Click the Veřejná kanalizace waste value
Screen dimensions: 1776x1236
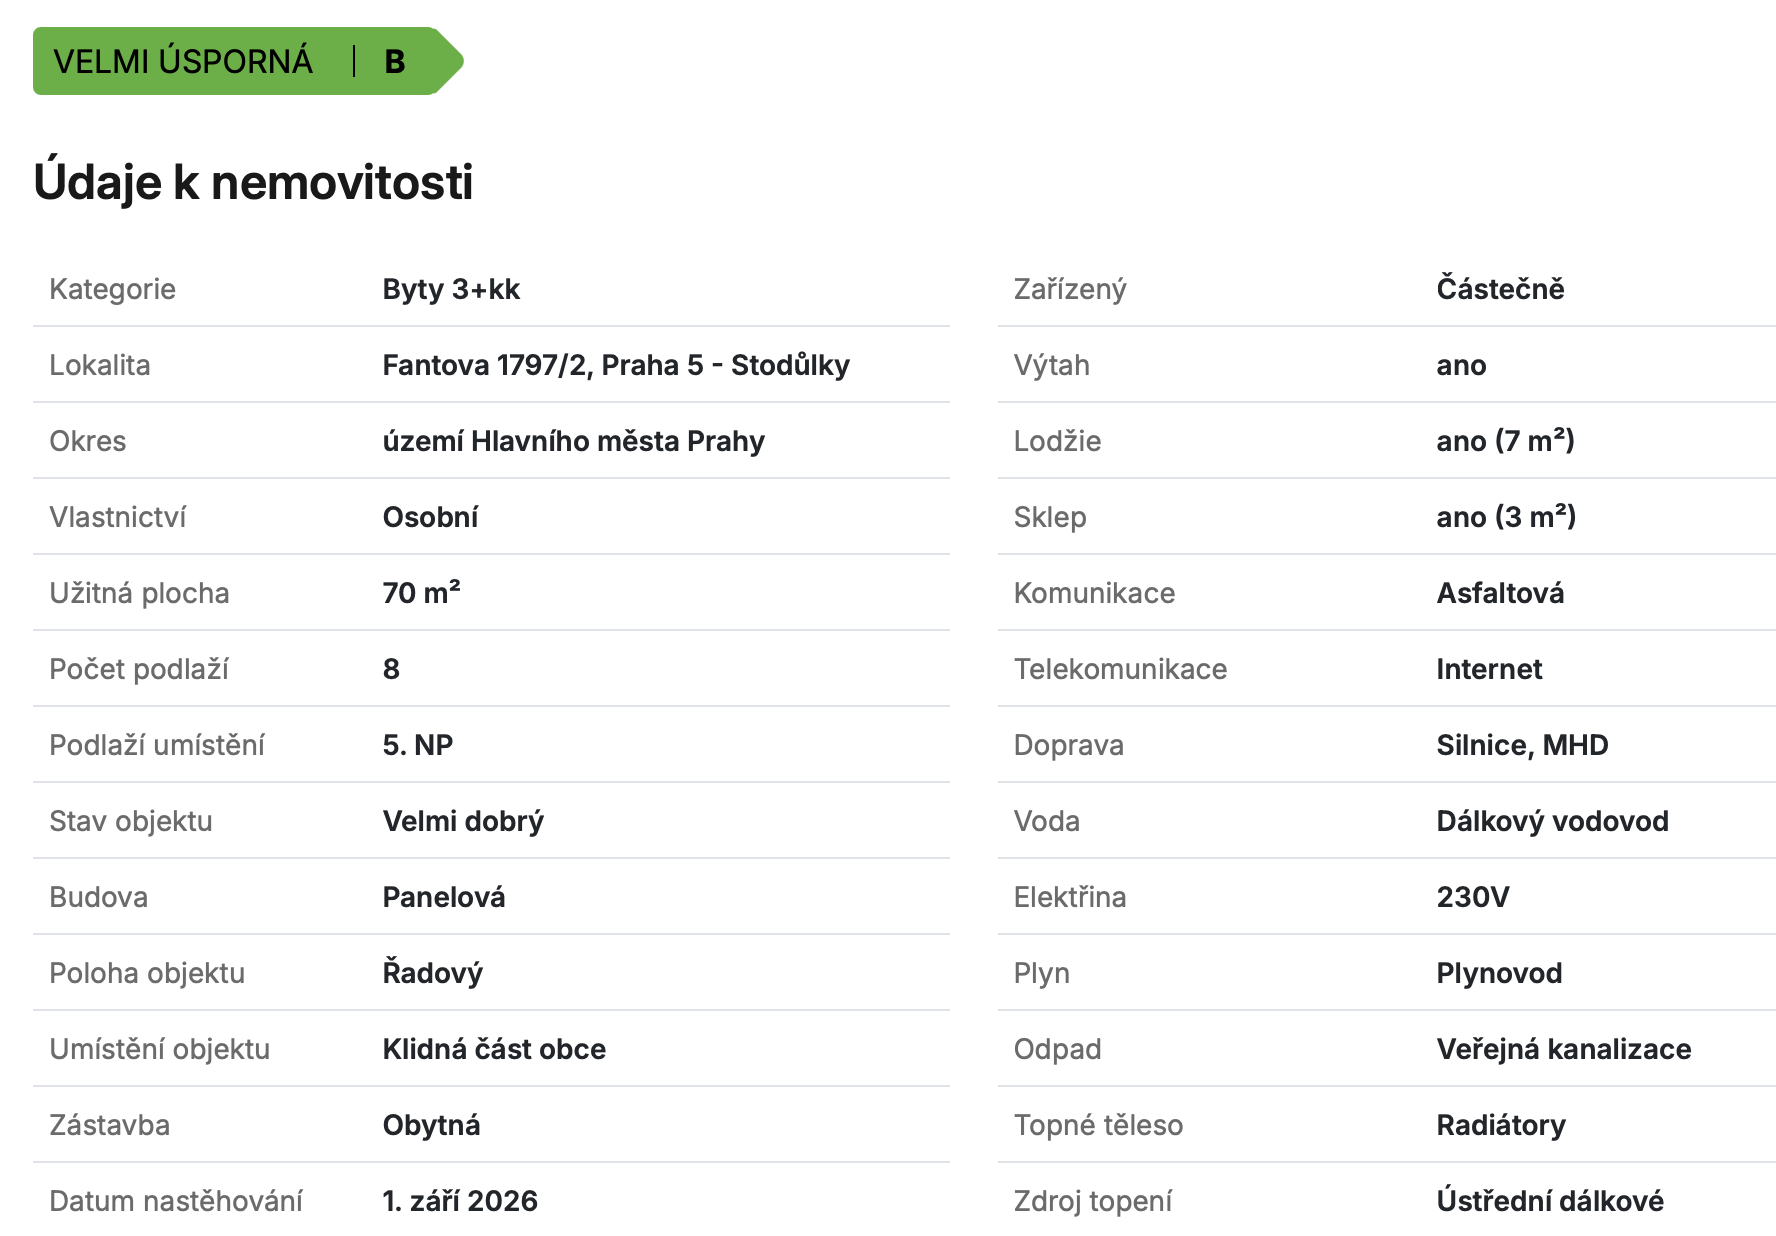(1564, 1049)
